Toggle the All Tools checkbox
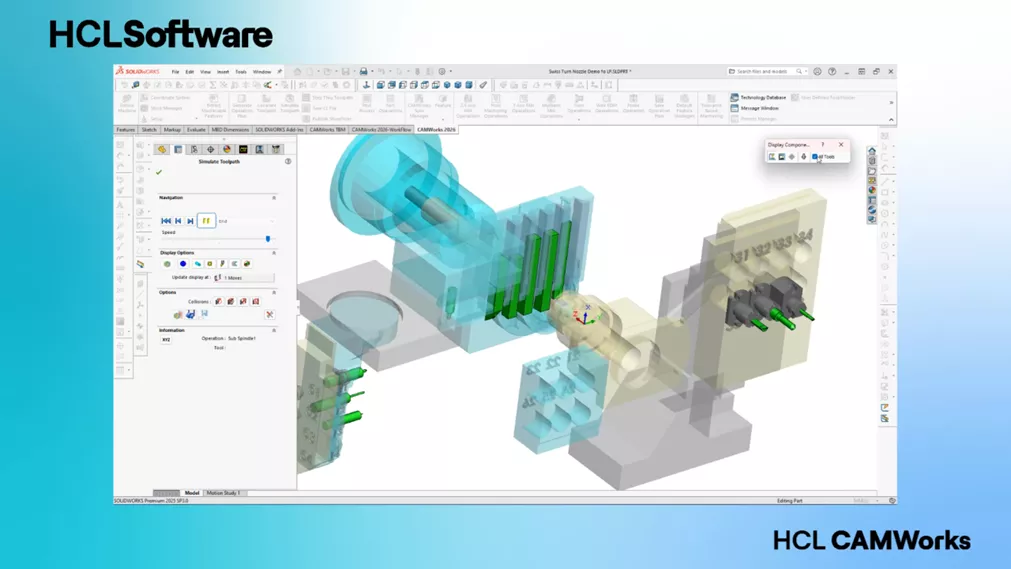 tap(816, 157)
